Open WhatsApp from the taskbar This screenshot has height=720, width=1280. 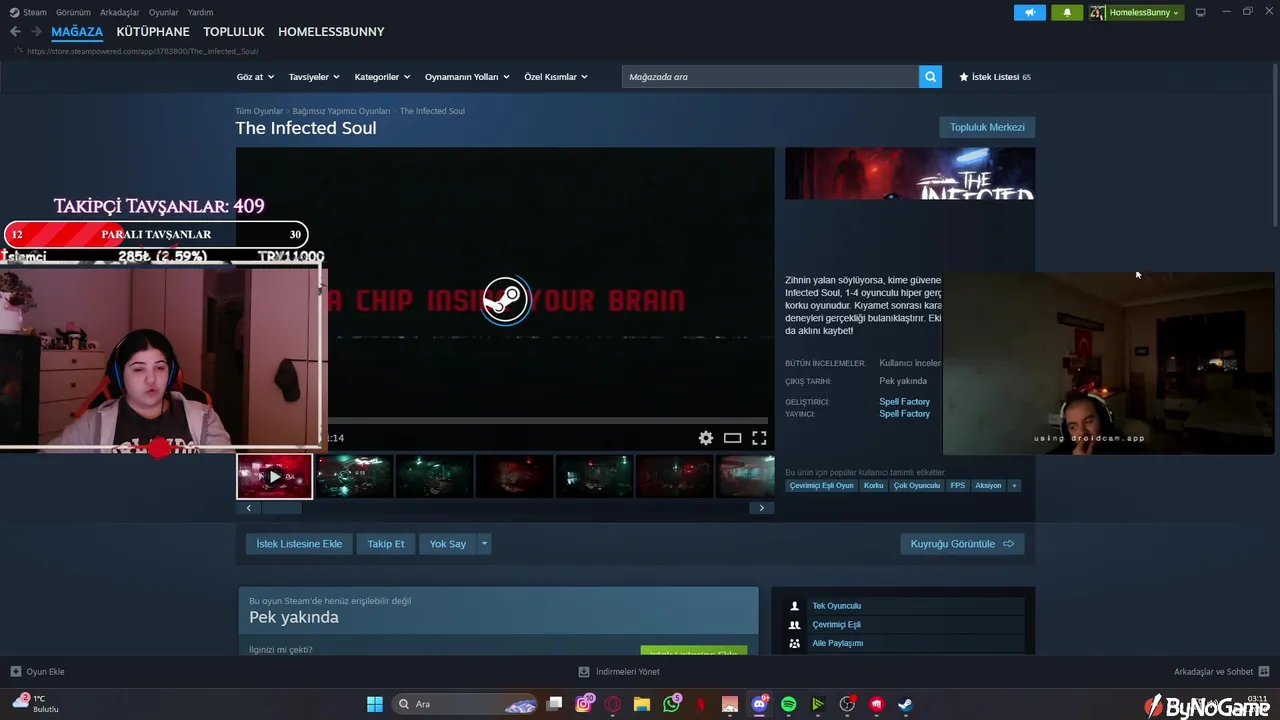tap(671, 704)
